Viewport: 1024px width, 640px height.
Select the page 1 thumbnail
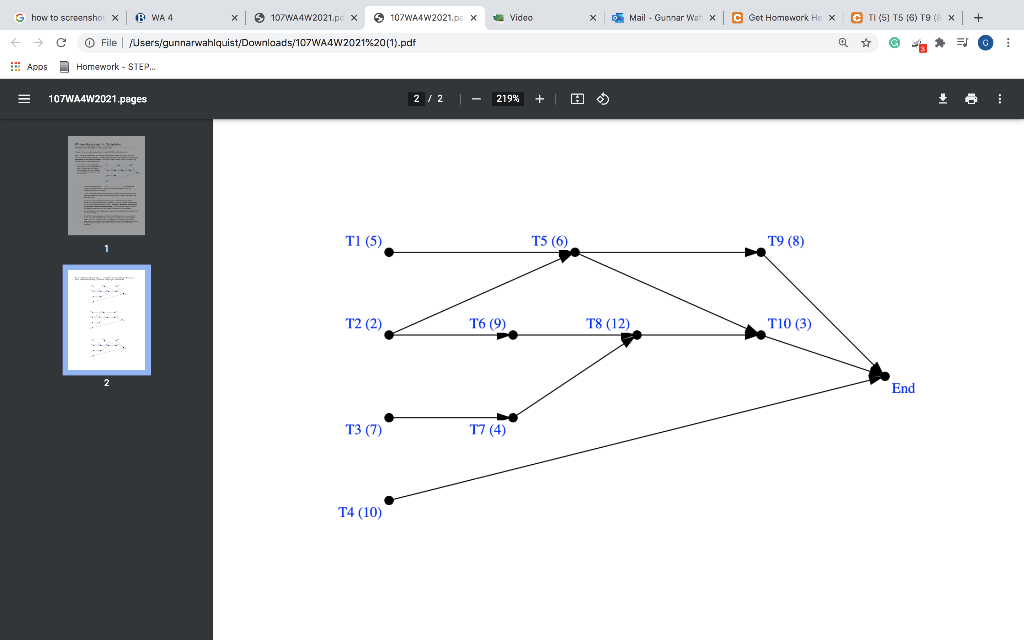pyautogui.click(x=106, y=185)
